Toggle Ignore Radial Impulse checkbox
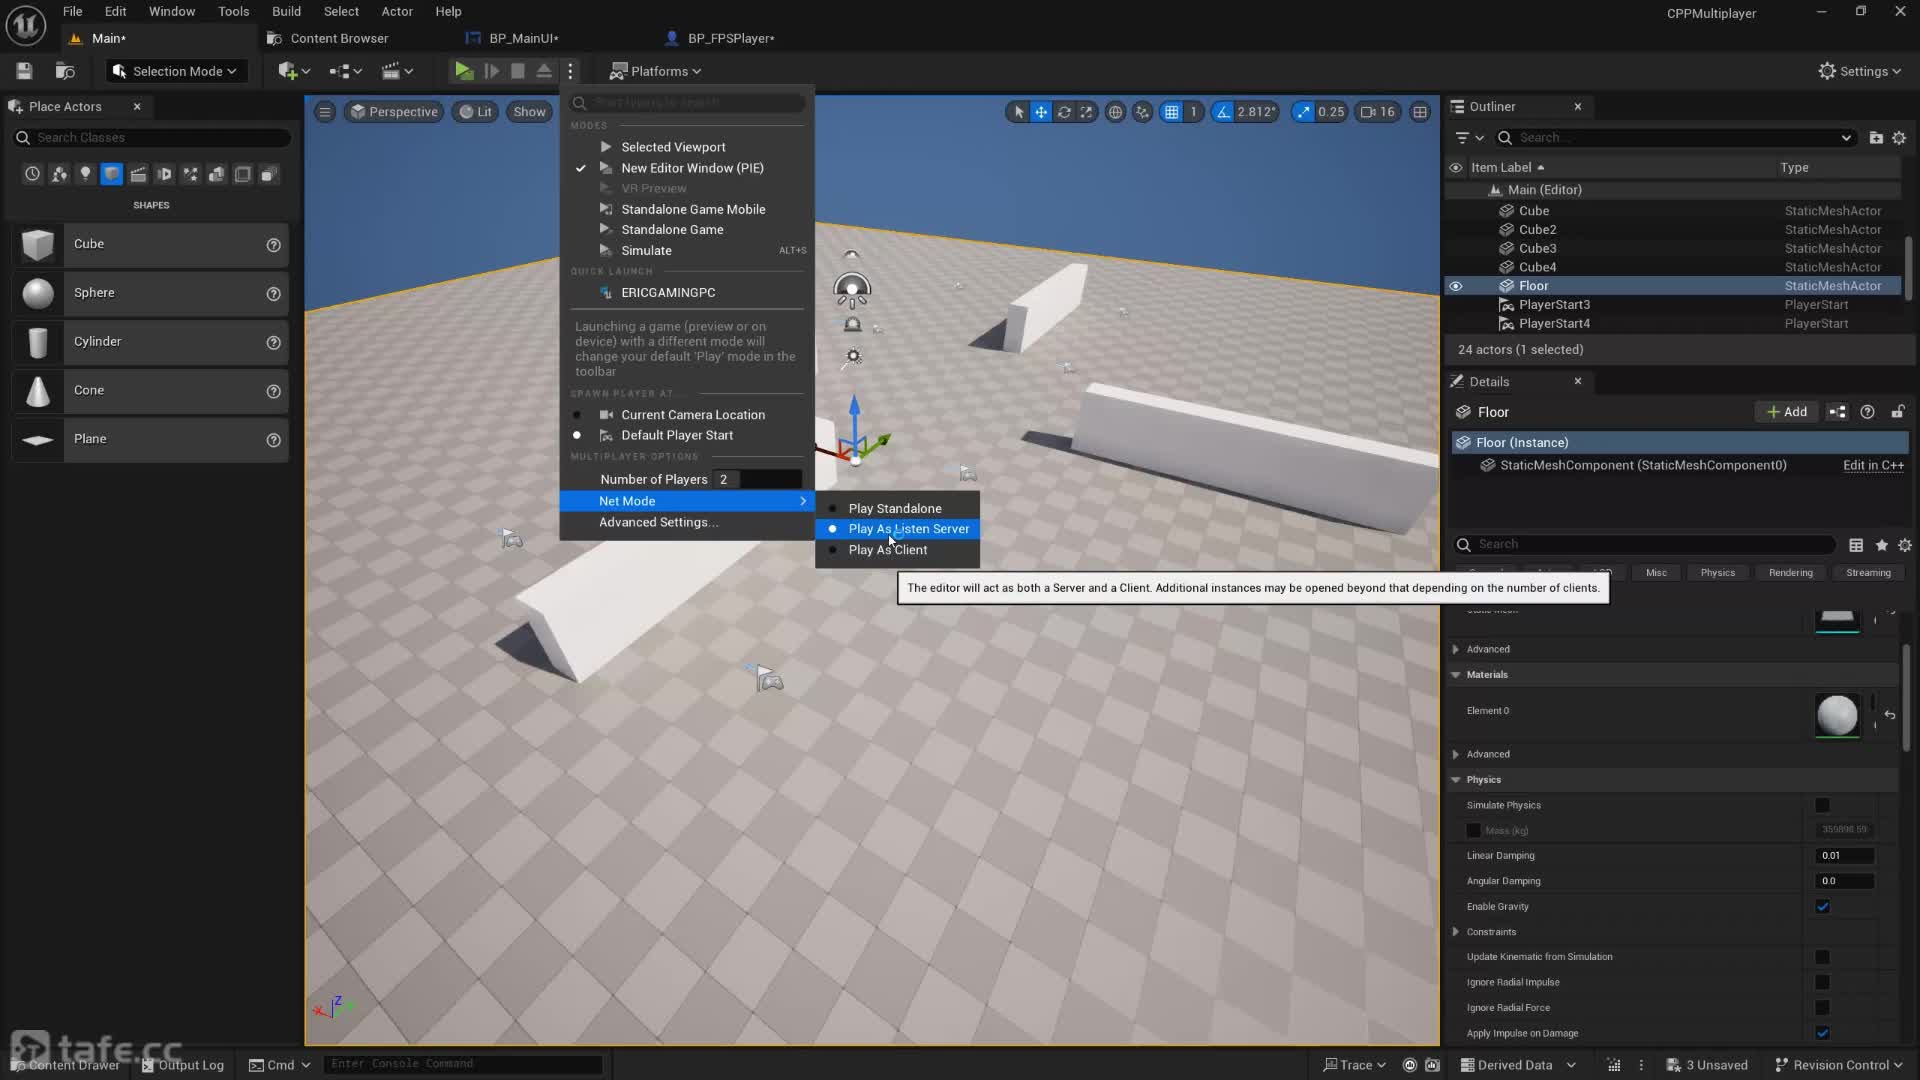1920x1080 pixels. tap(1822, 982)
